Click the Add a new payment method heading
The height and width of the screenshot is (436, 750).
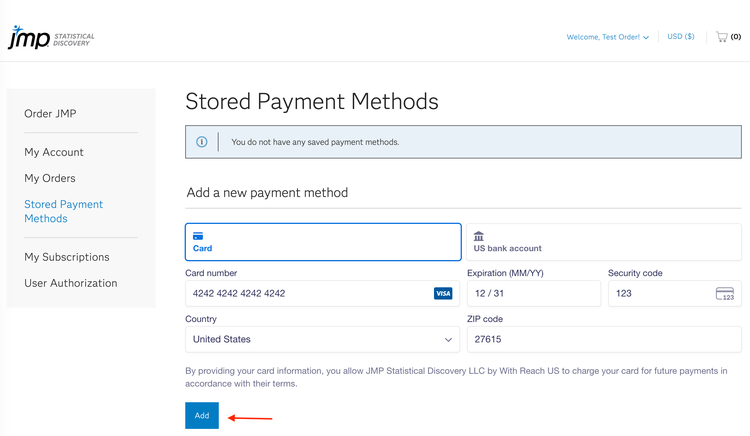pos(267,193)
